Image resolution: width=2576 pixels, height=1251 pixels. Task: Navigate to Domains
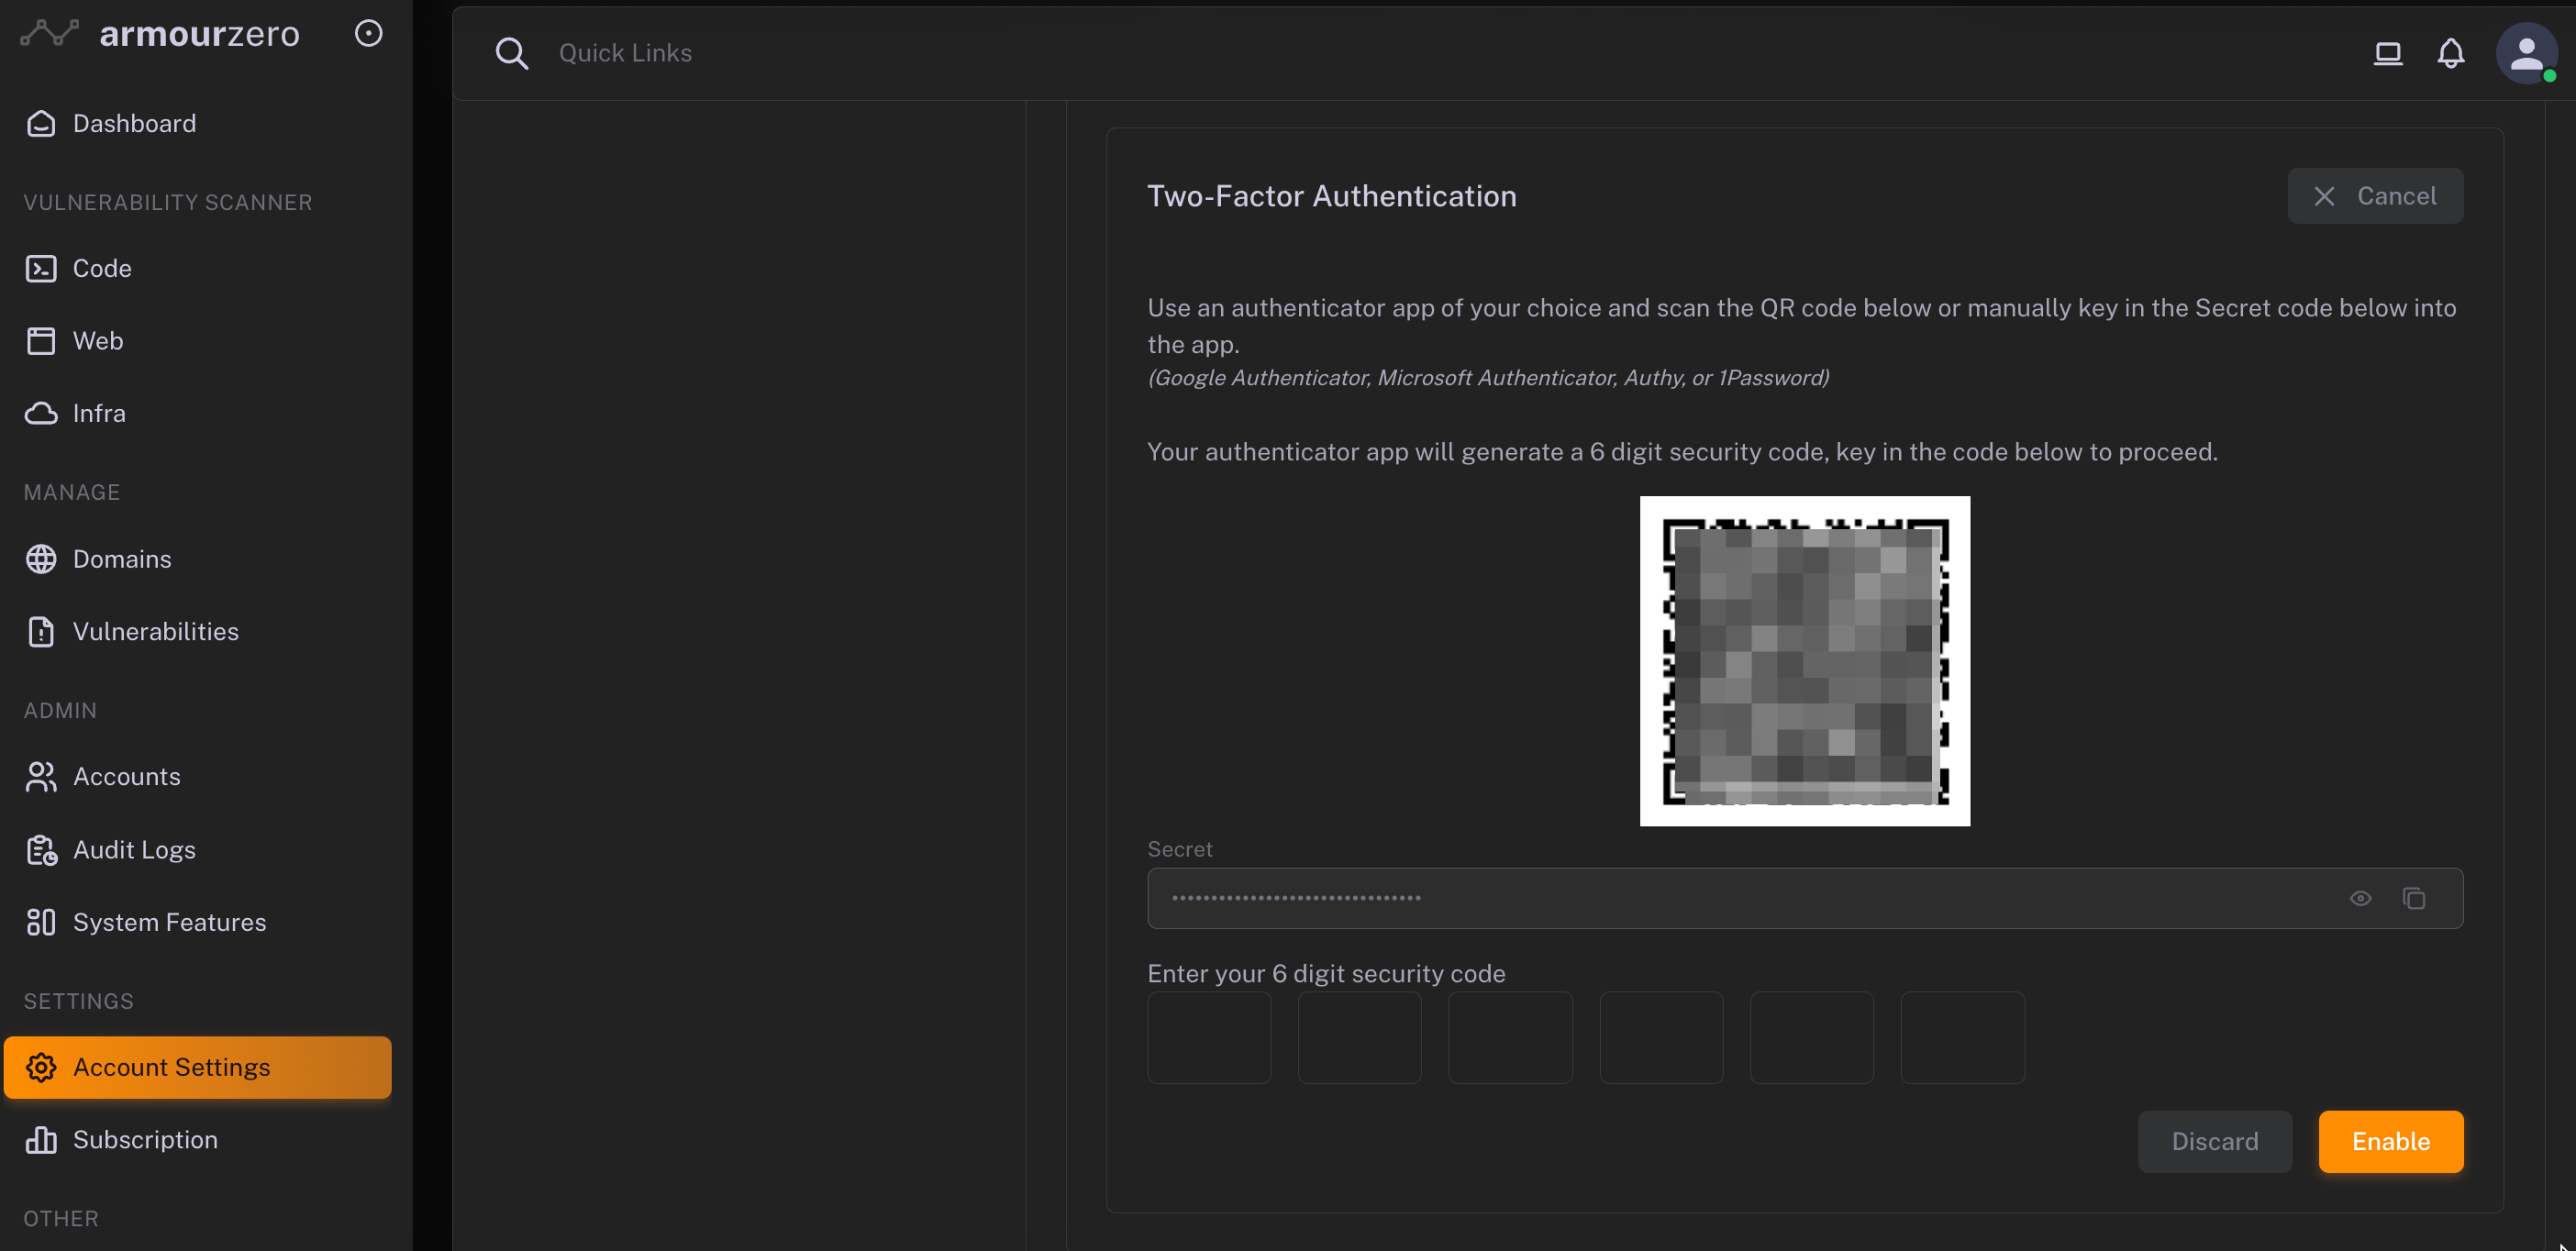[121, 559]
